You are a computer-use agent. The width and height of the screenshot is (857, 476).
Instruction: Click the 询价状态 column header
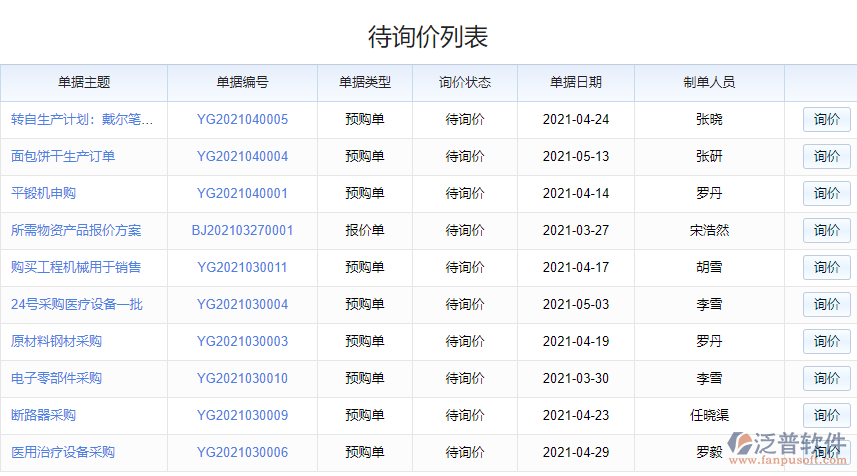point(465,82)
